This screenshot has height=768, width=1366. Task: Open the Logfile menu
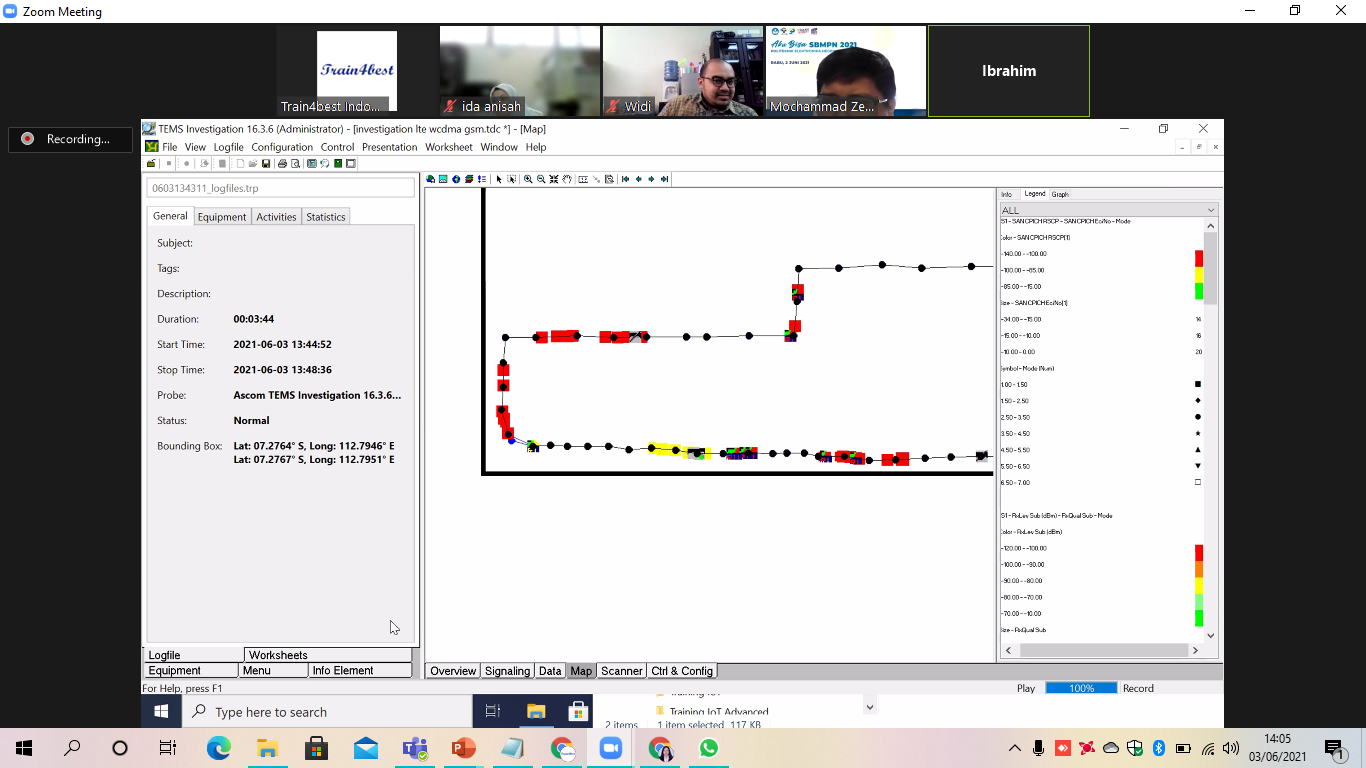pyautogui.click(x=228, y=147)
